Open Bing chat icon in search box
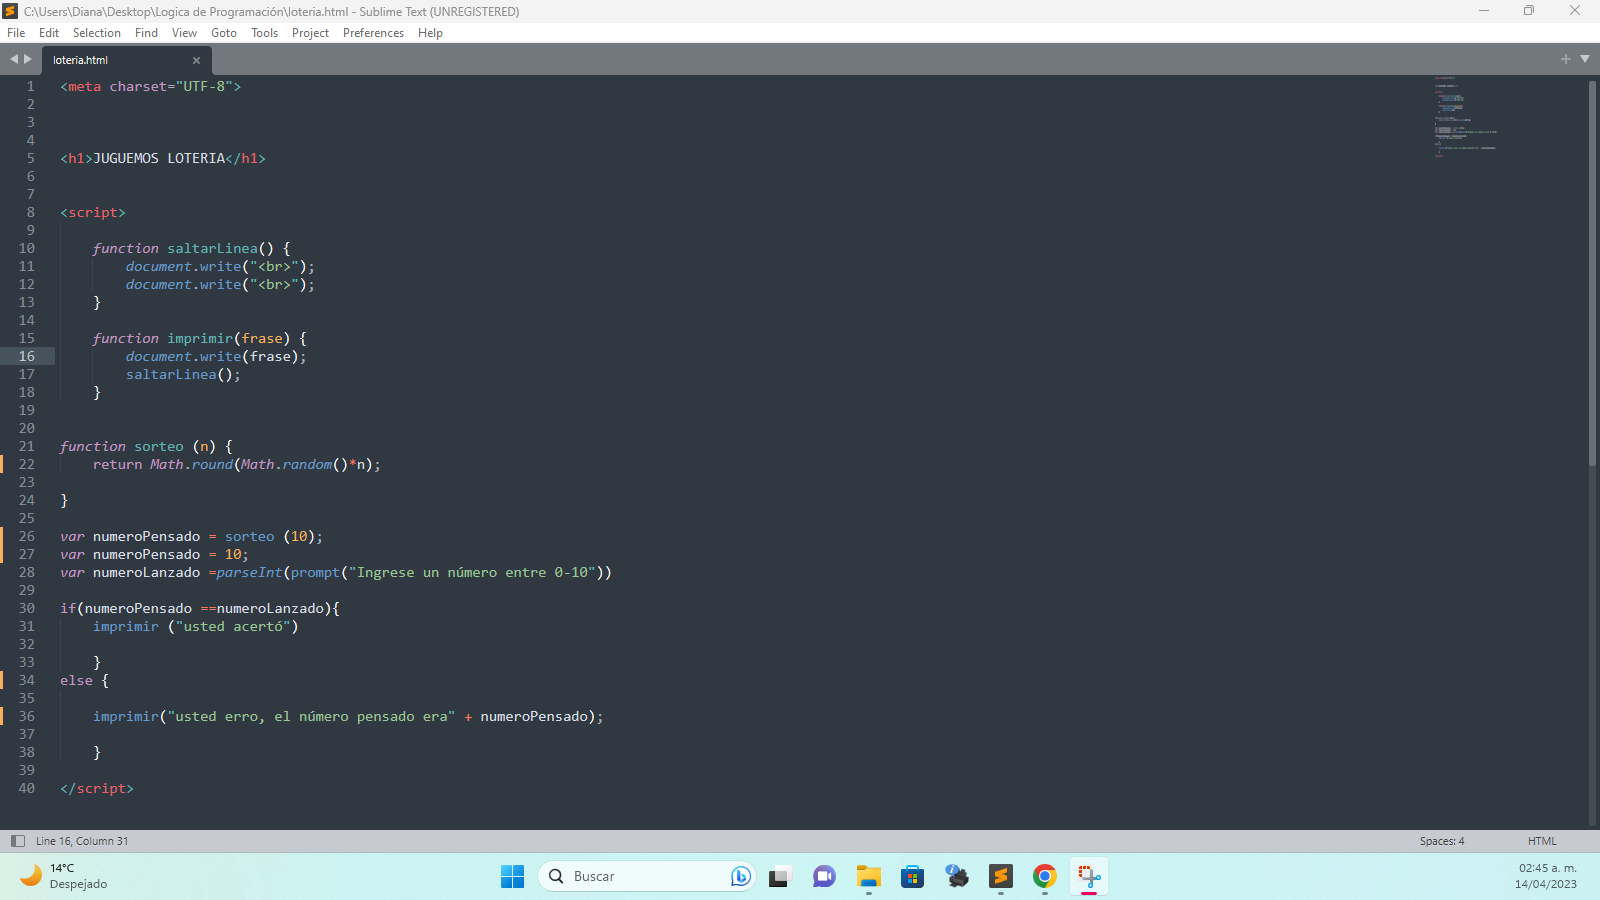Image resolution: width=1600 pixels, height=900 pixels. coord(740,877)
